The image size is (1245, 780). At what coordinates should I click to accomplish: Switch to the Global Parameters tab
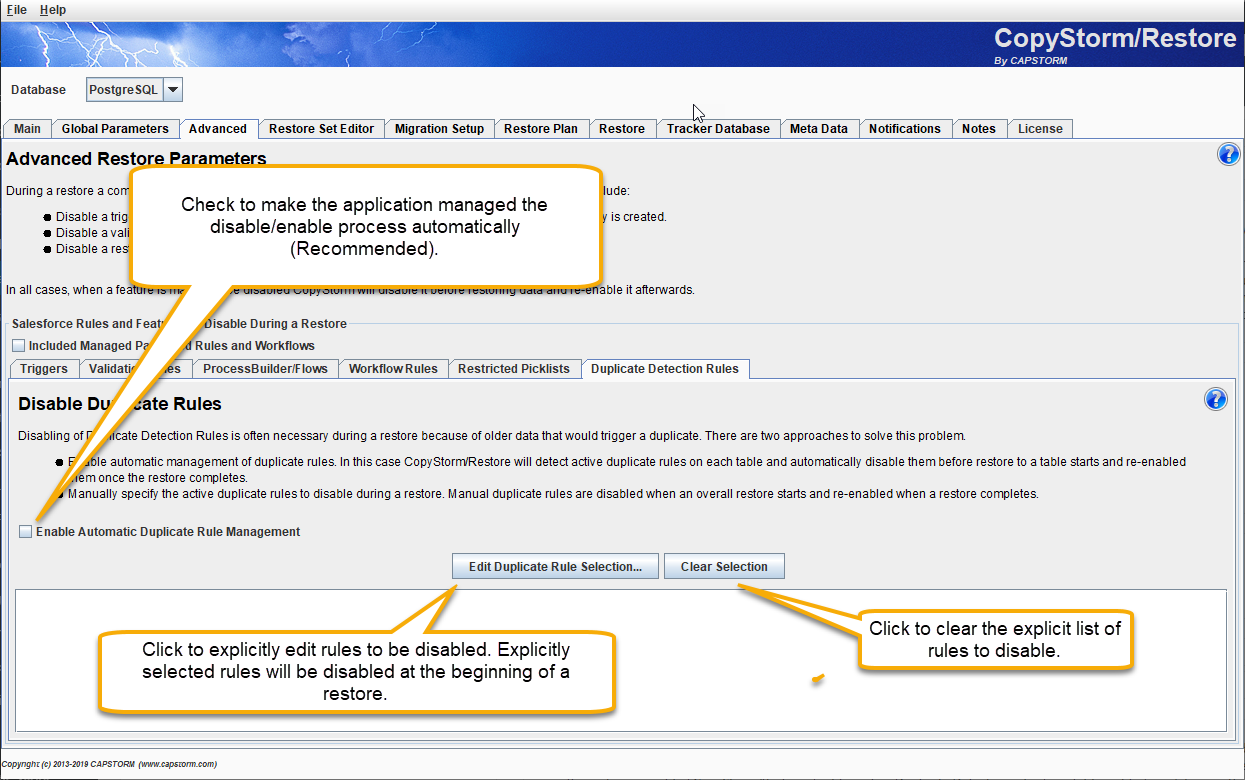[x=115, y=129]
